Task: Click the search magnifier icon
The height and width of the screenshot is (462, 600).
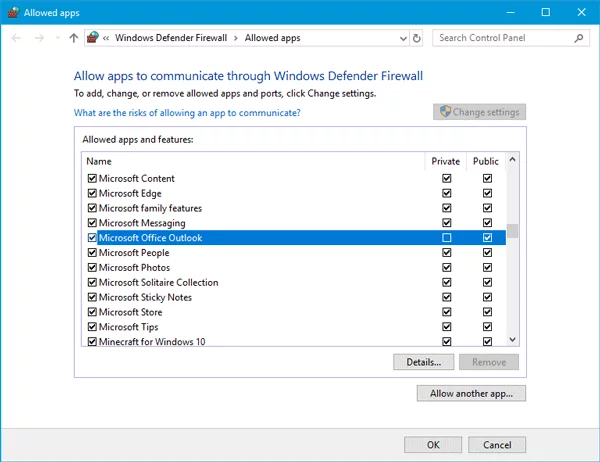Action: [579, 38]
